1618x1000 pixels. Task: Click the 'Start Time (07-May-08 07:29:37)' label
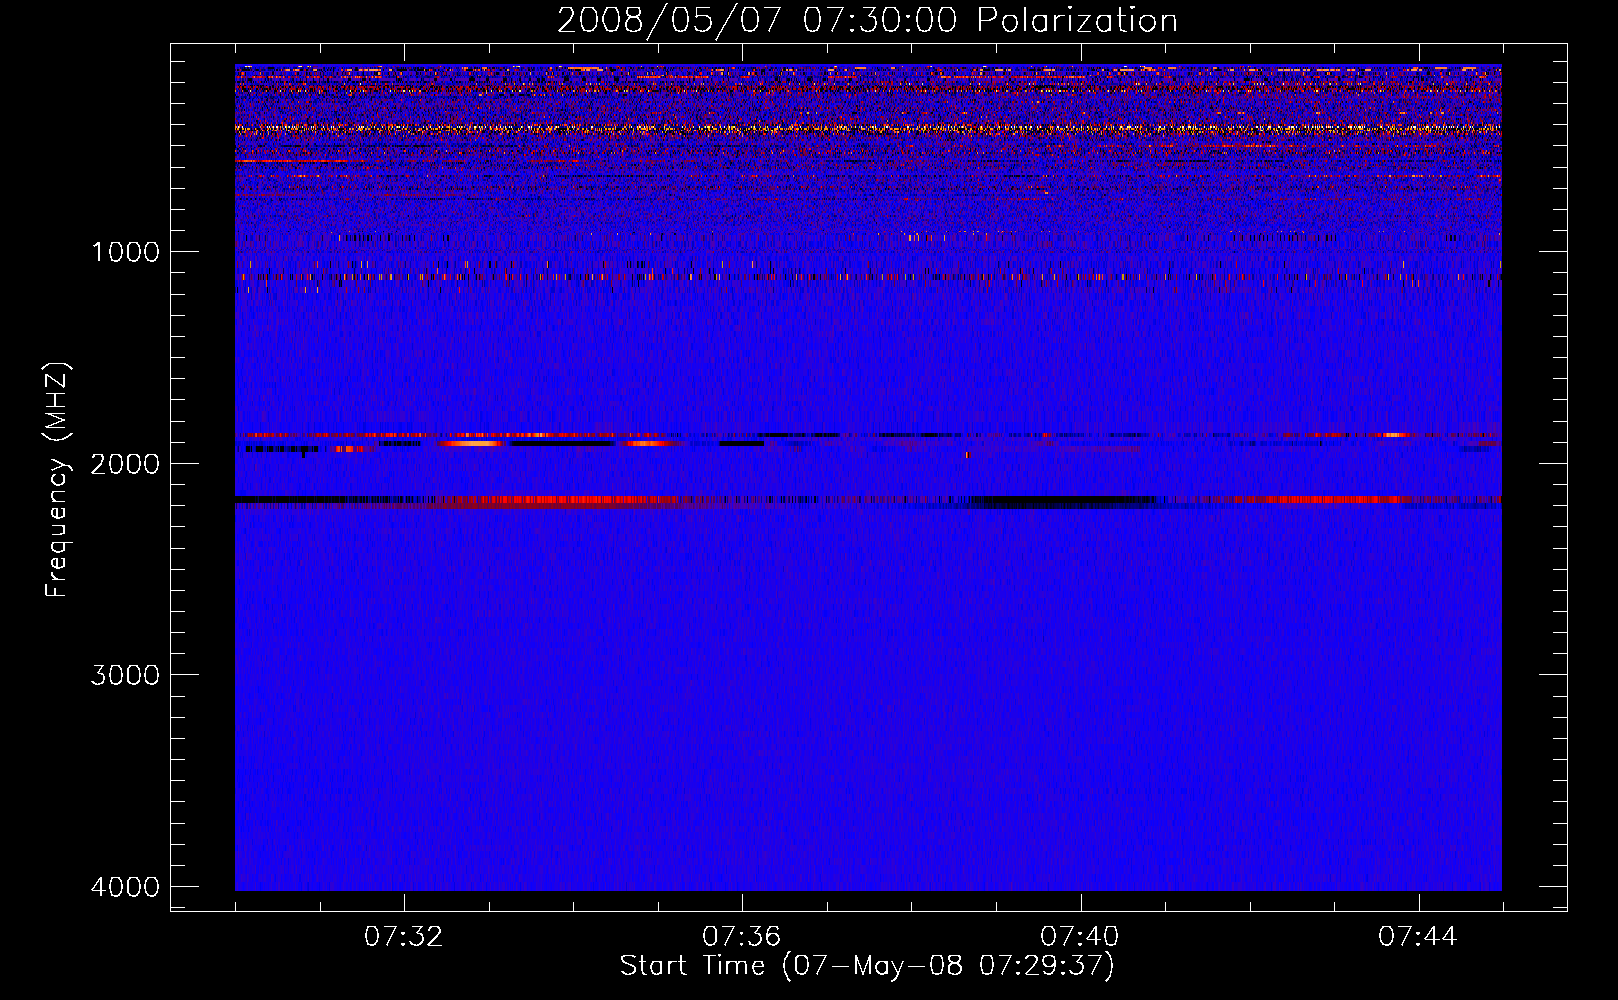click(x=867, y=966)
